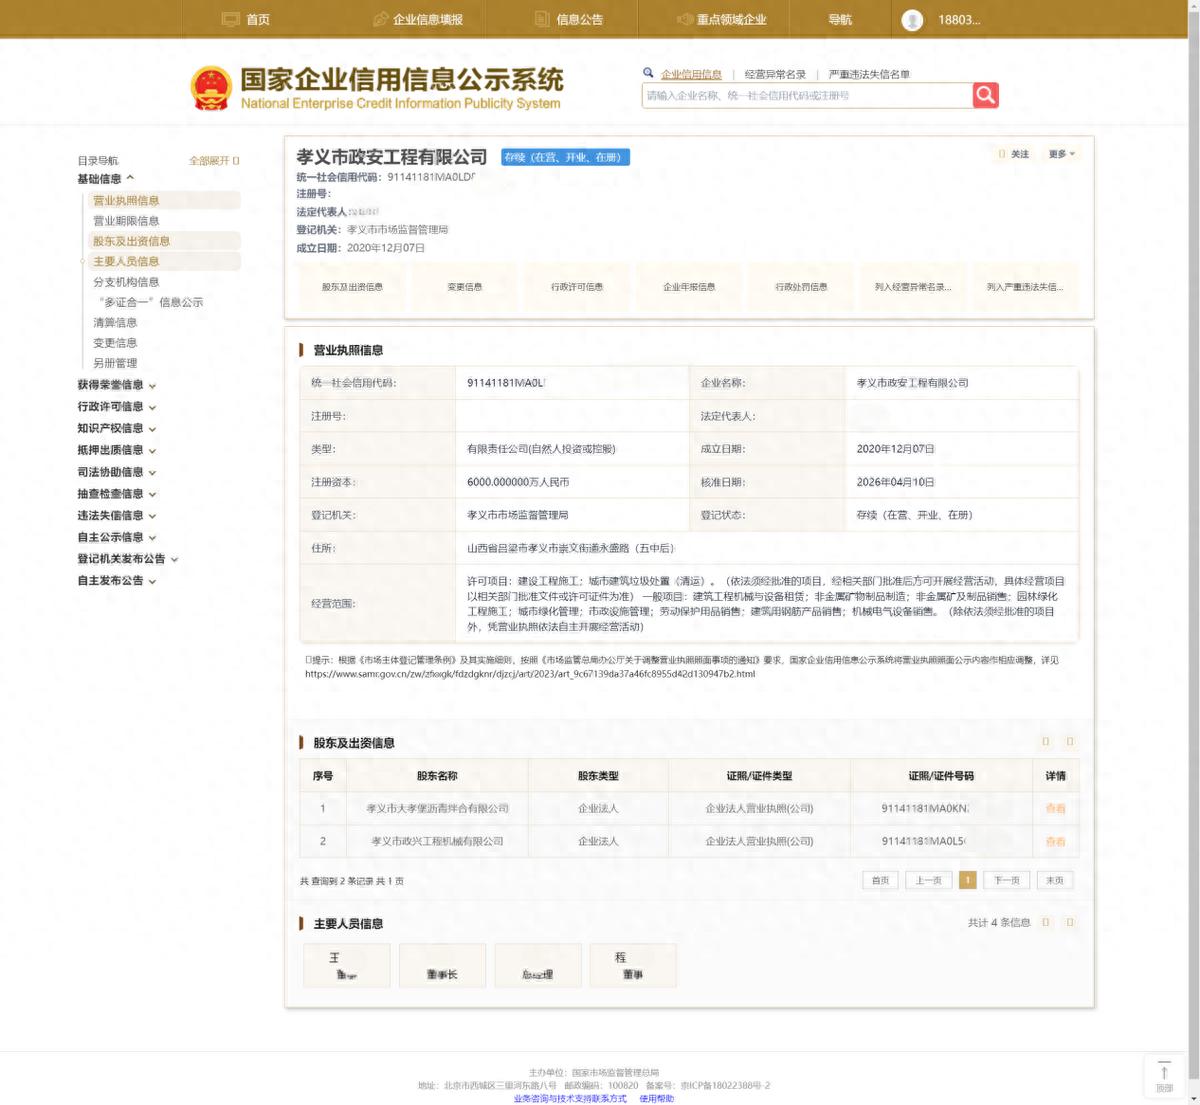Click the user avatar icon beside 18803
The width and height of the screenshot is (1200, 1105).
[x=912, y=20]
